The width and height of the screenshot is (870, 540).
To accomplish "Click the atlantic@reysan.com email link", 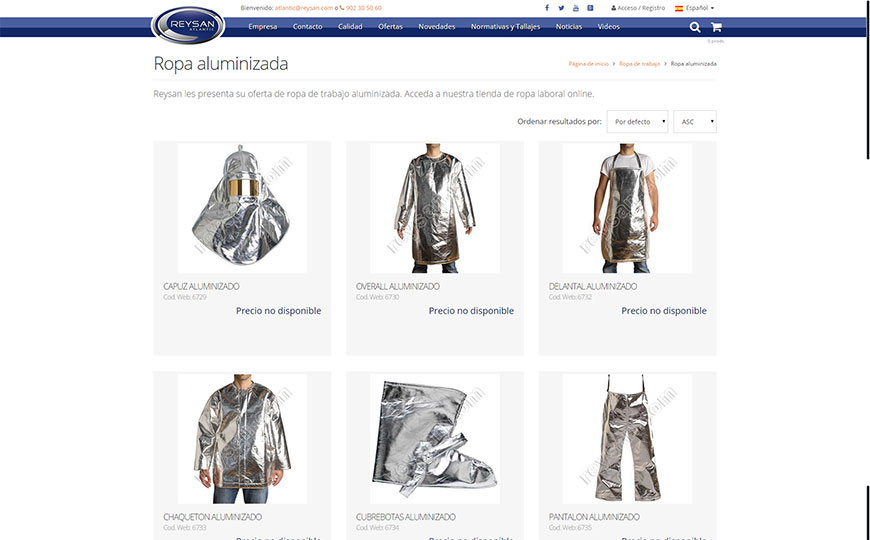I will click(x=304, y=8).
